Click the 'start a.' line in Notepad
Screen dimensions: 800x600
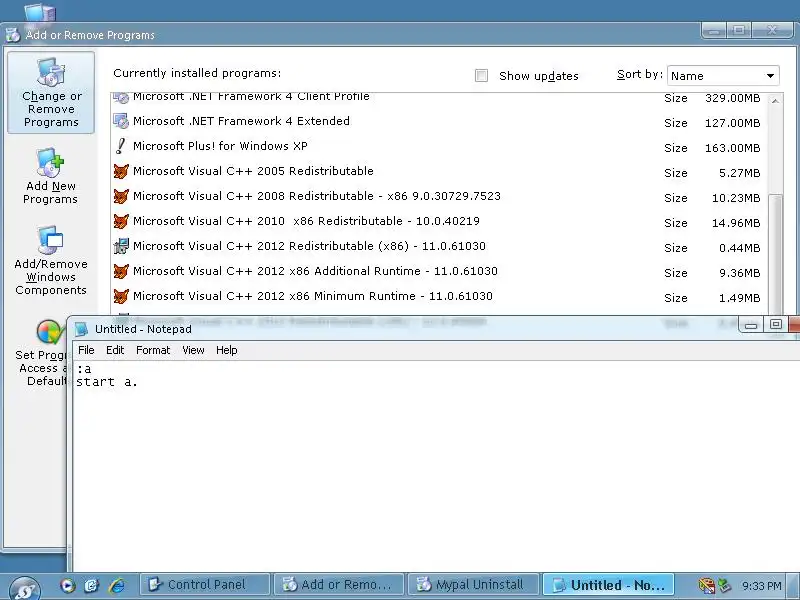tap(107, 382)
